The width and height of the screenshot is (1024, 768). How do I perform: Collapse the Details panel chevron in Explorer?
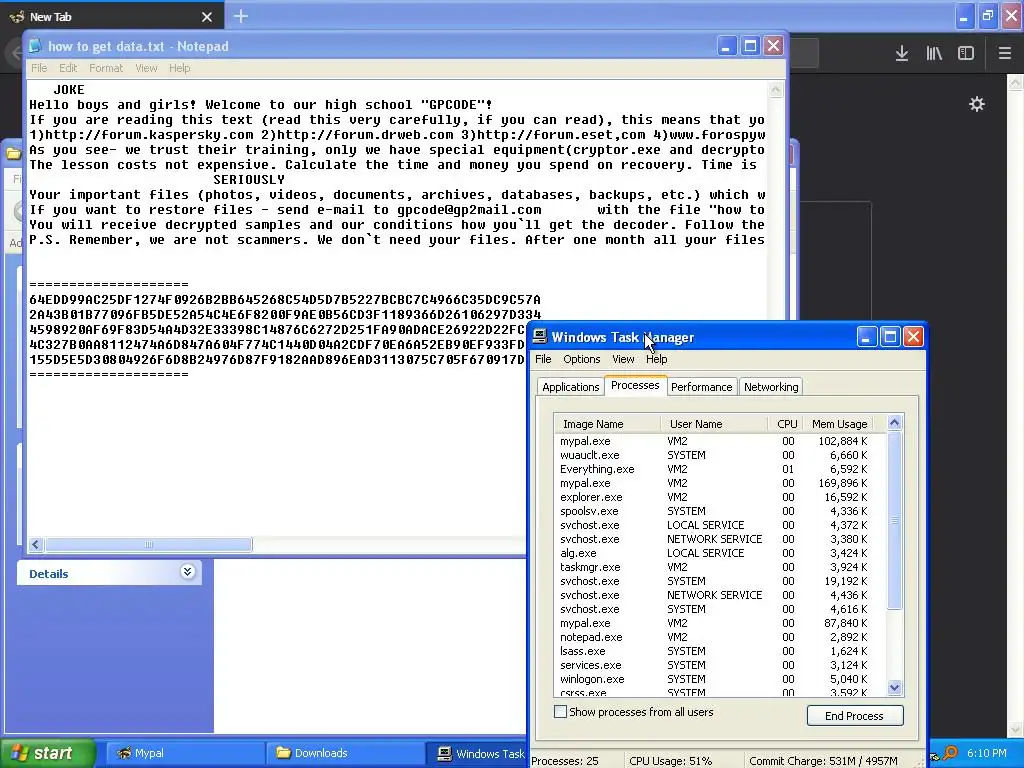pyautogui.click(x=187, y=572)
